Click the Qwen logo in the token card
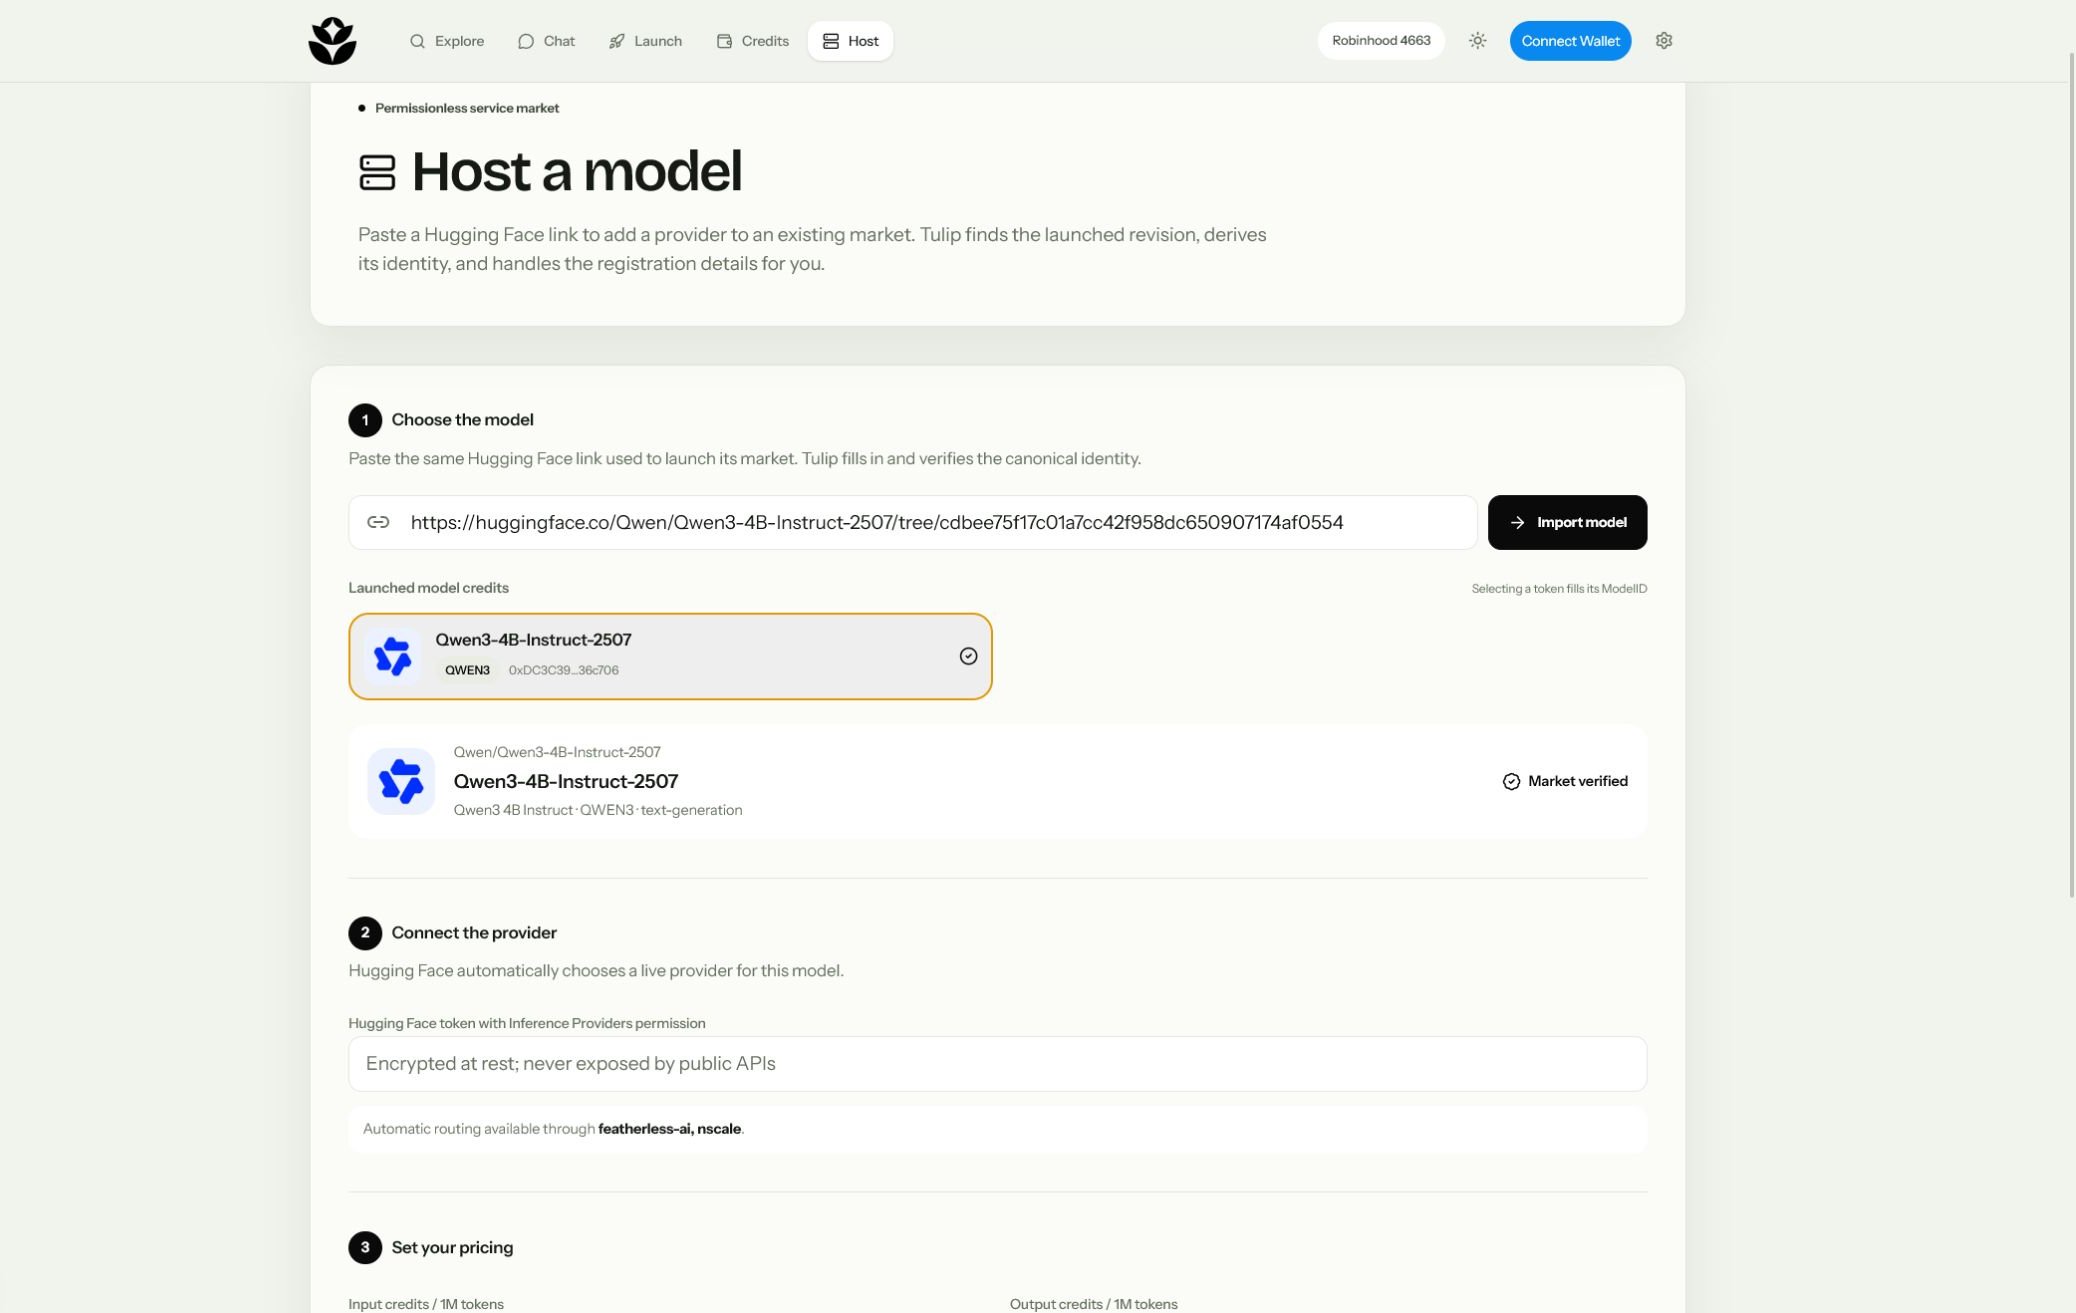 tap(392, 656)
